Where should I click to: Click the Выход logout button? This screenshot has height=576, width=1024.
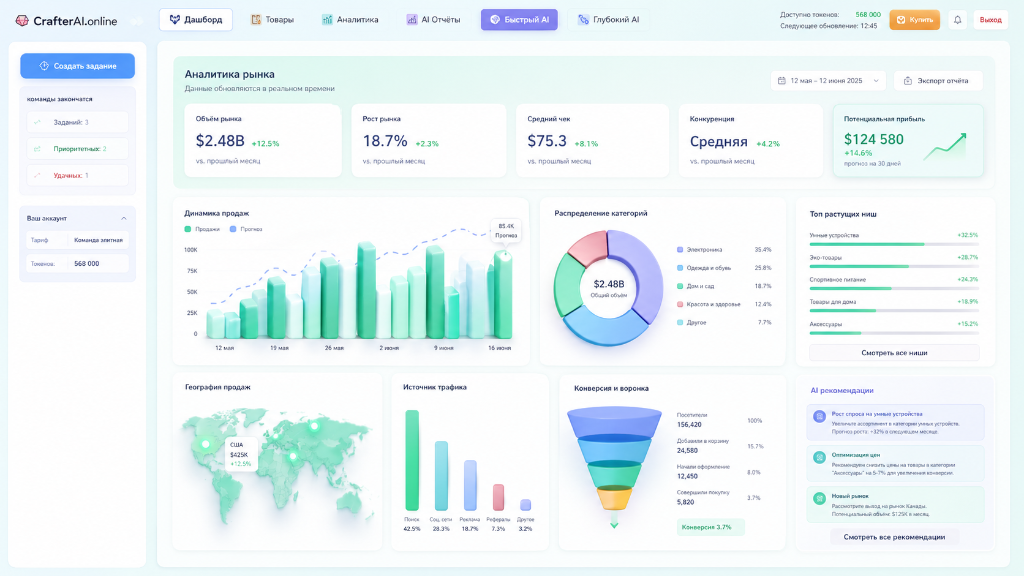[991, 20]
